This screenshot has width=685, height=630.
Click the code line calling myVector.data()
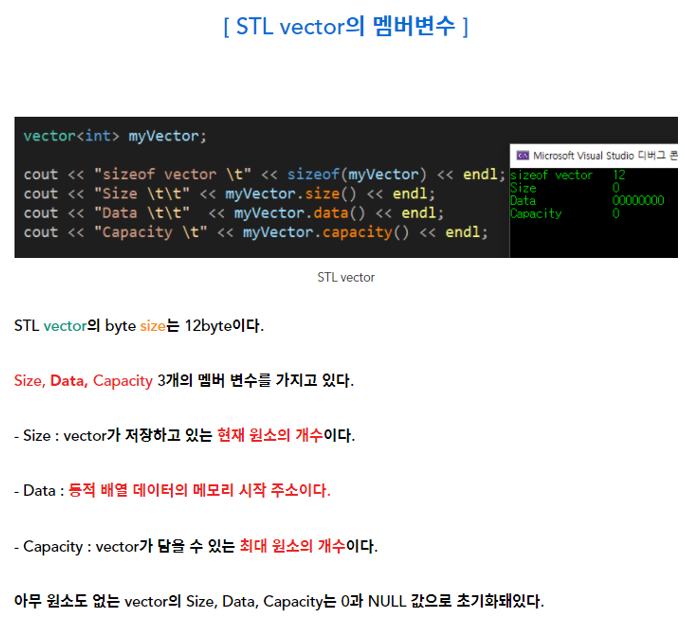click(x=234, y=213)
